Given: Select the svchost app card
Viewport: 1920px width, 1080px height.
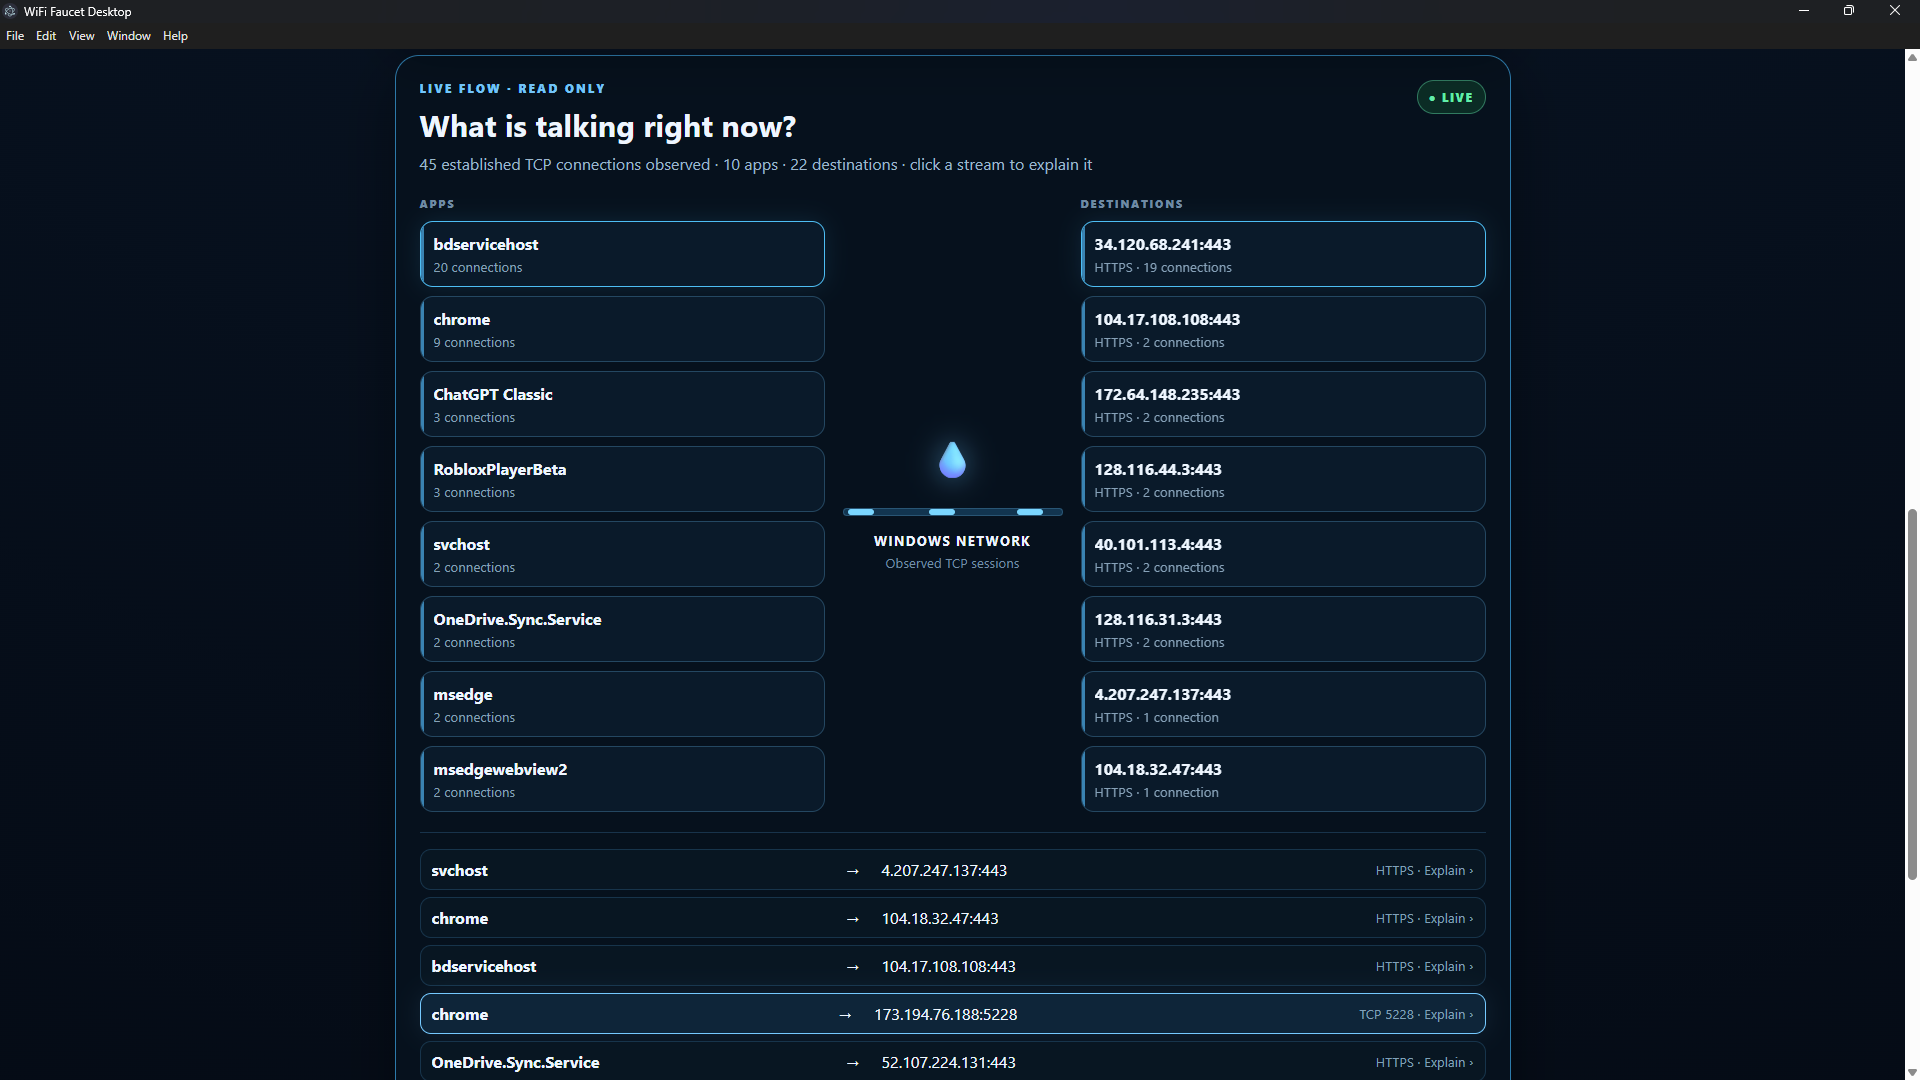Looking at the screenshot, I should coord(622,554).
